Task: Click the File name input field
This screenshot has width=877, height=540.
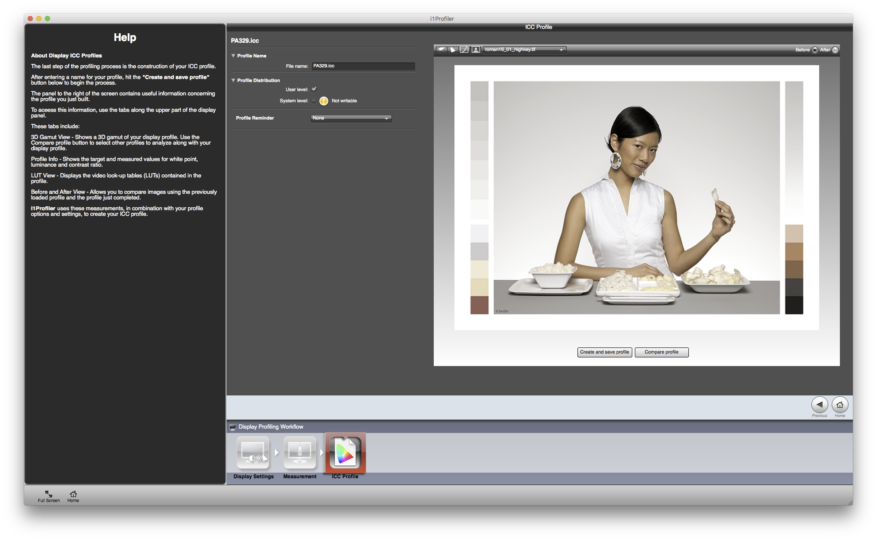Action: 362,66
